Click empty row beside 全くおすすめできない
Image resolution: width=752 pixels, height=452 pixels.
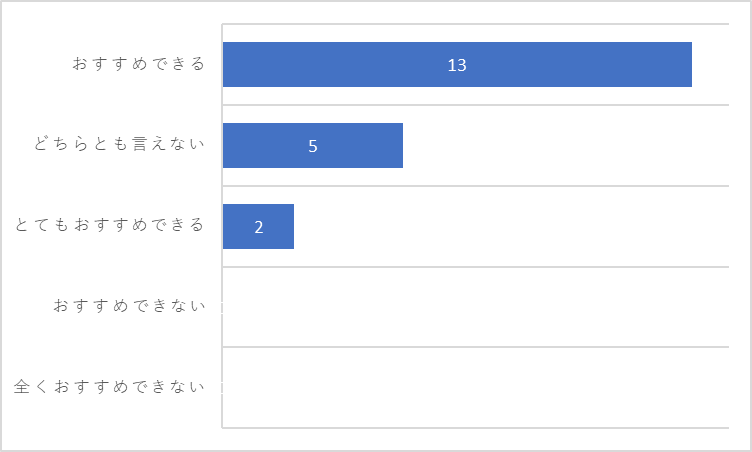coord(476,387)
